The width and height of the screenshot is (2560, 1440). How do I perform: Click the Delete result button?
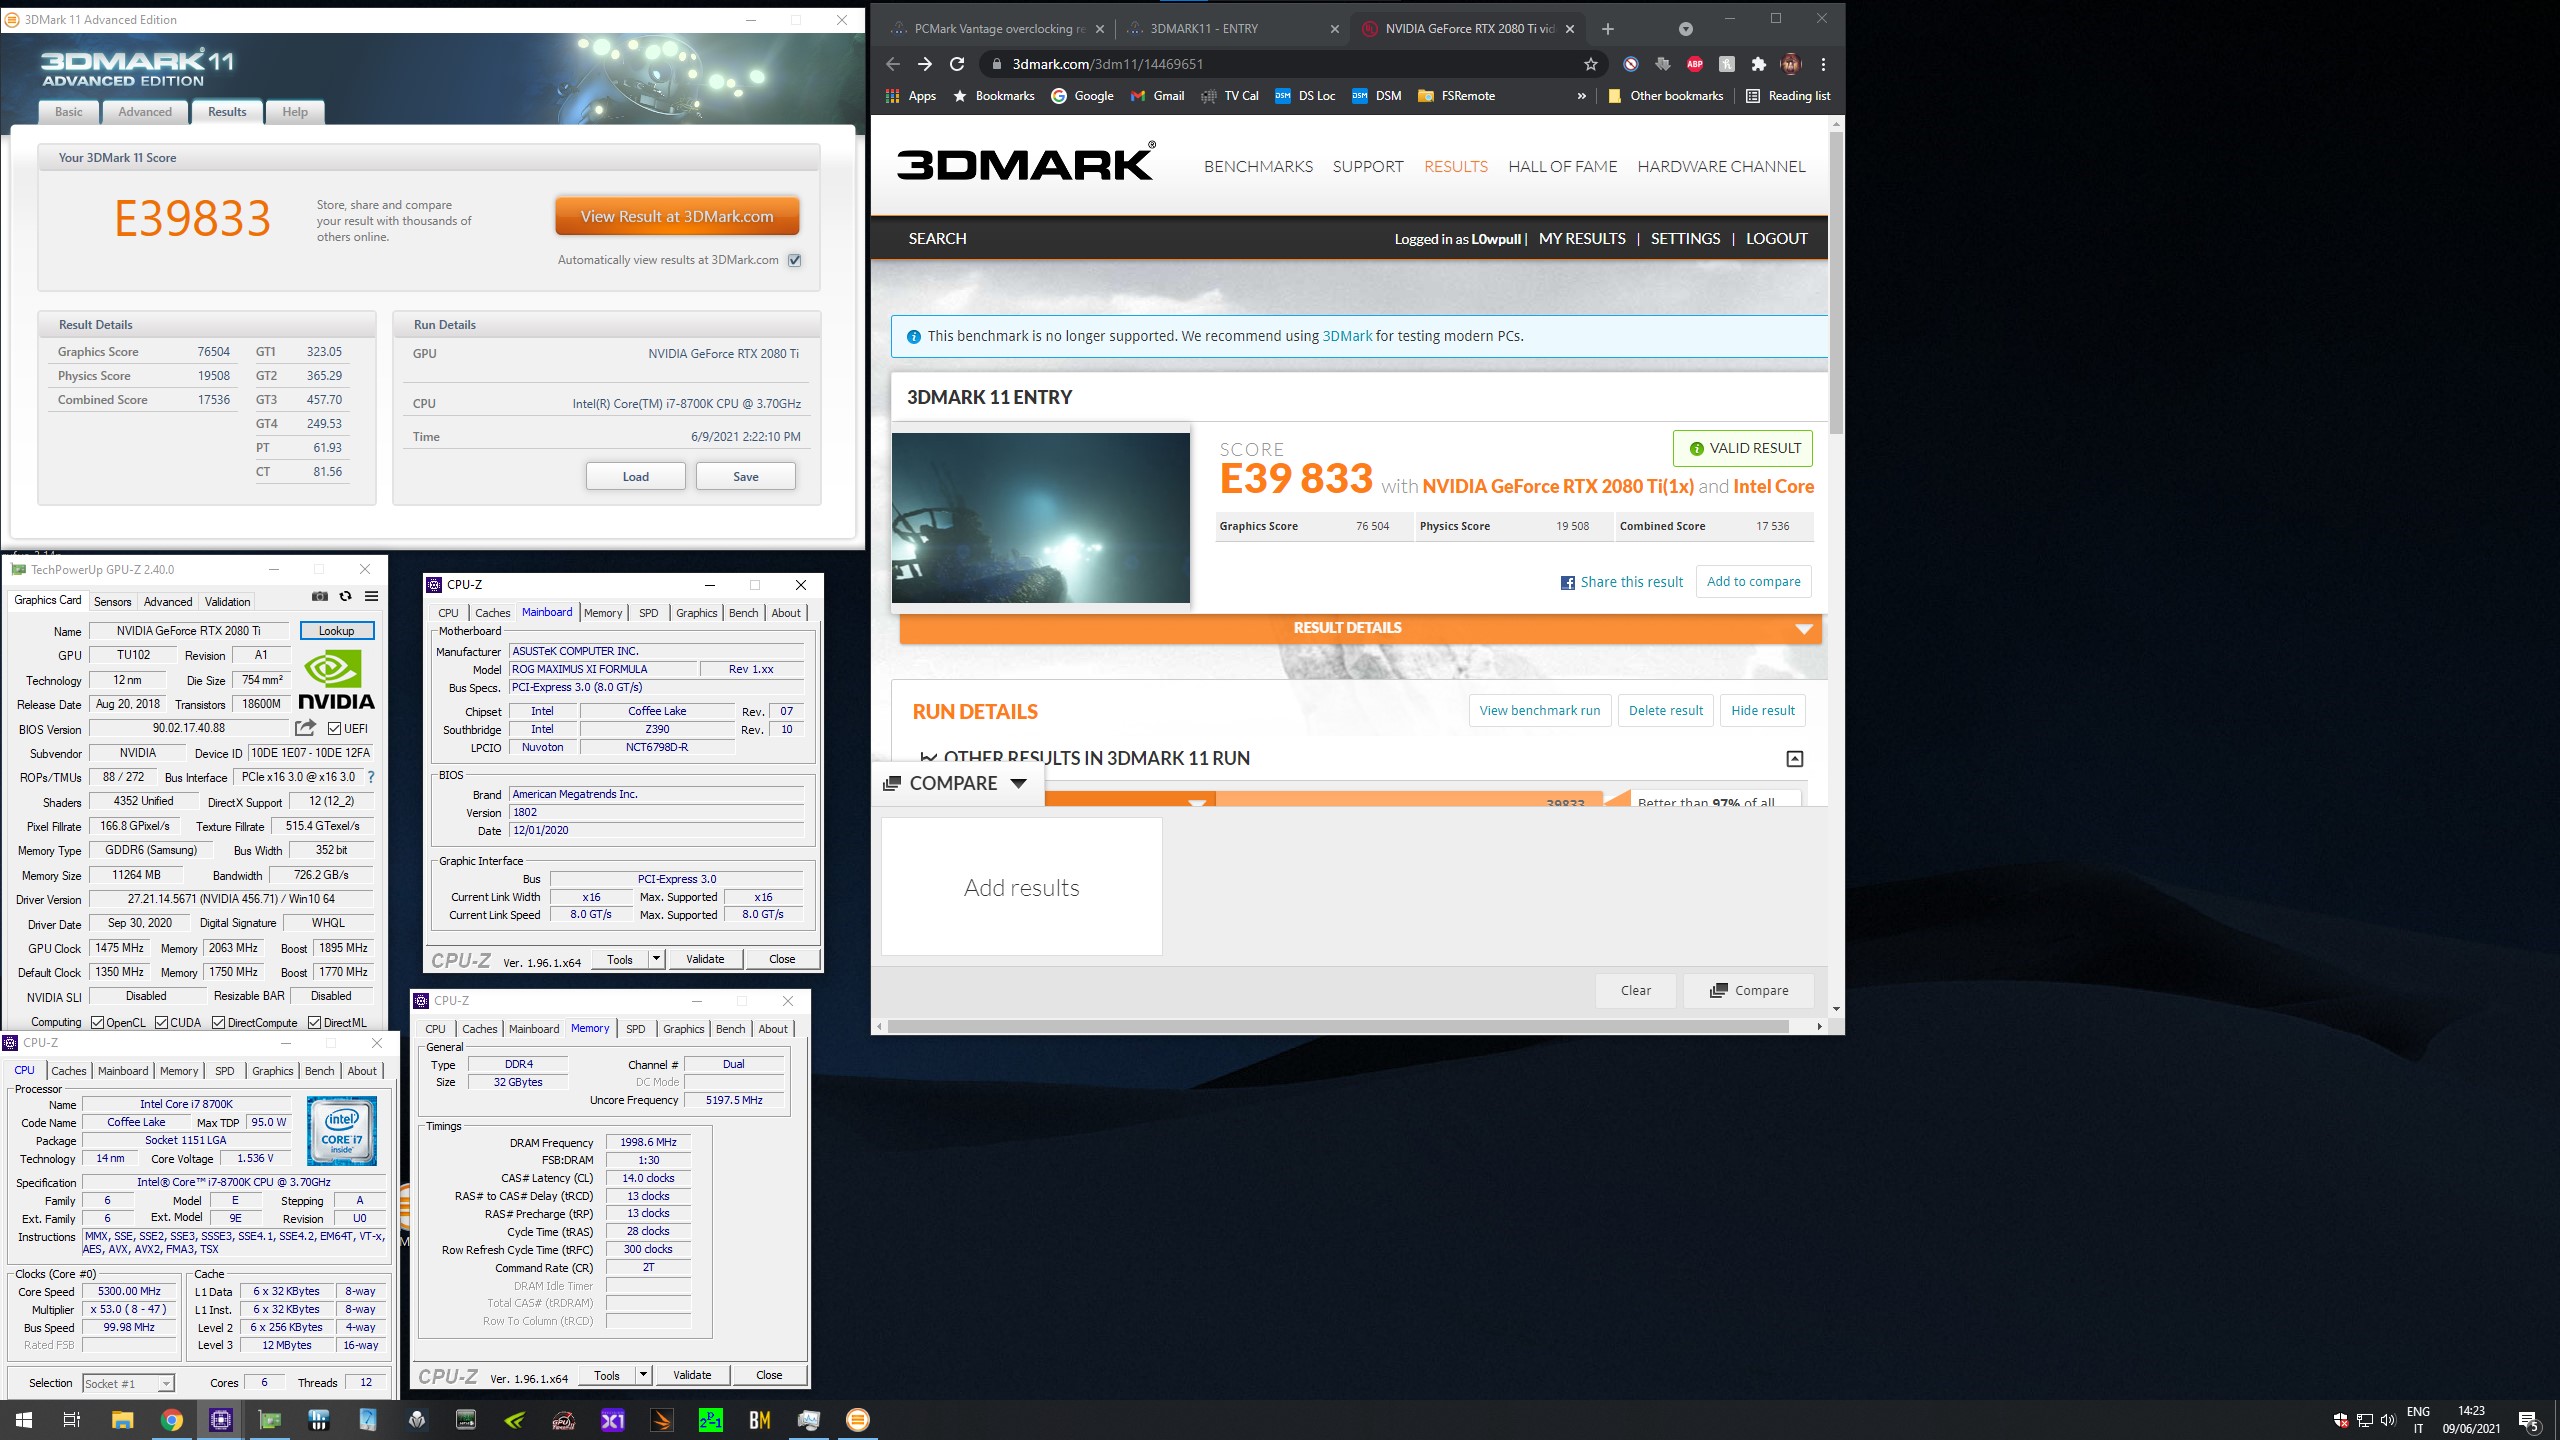pos(1665,711)
